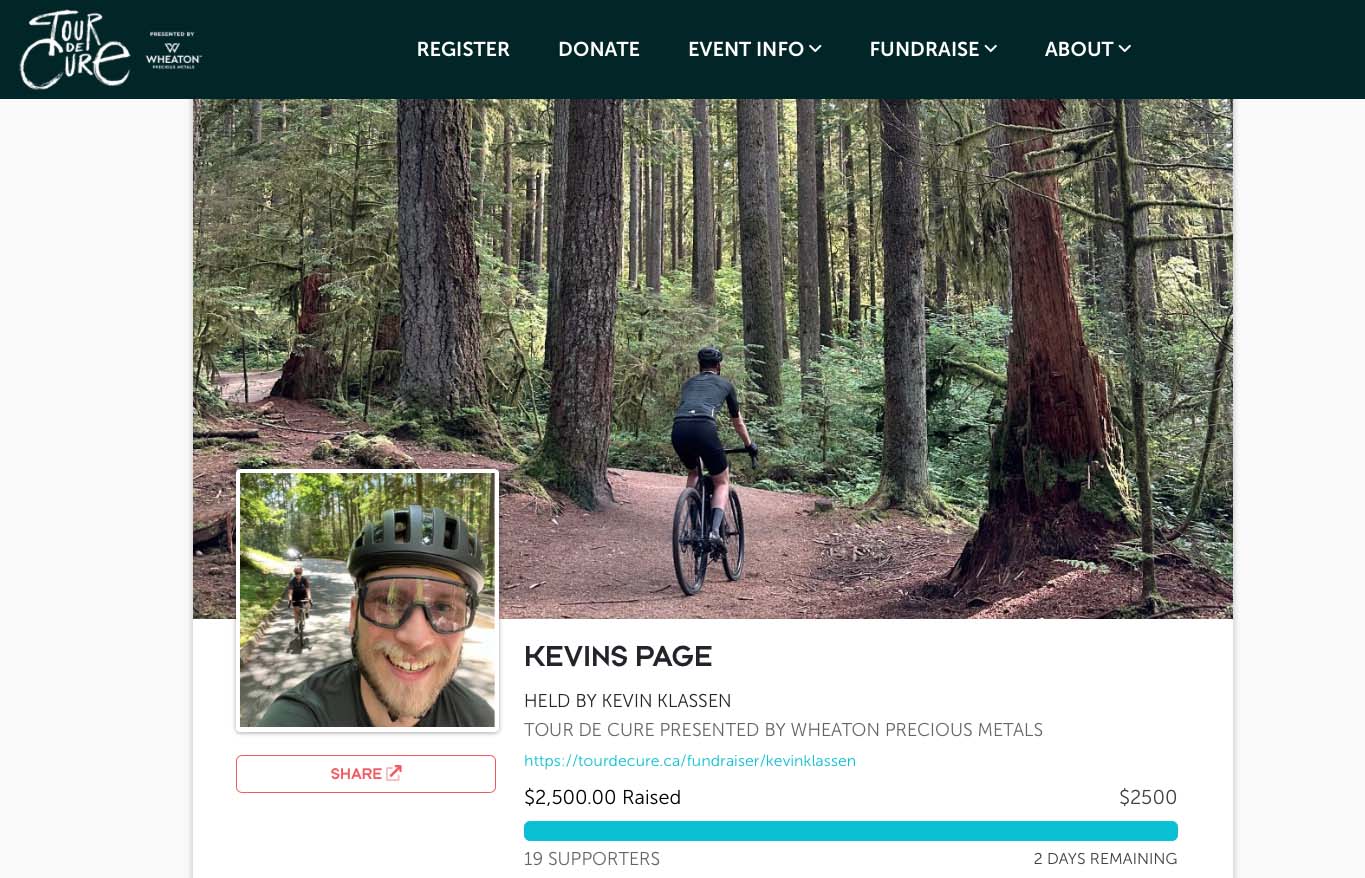The image size is (1365, 878).
Task: Expand the EVENT INFO dropdown chevron
Action: tap(815, 48)
